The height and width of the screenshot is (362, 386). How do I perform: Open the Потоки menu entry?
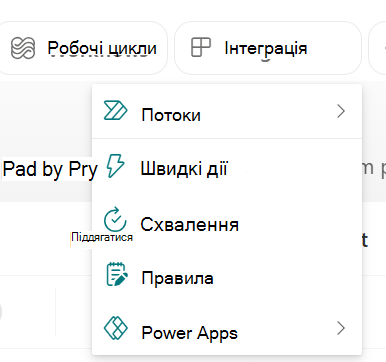[x=227, y=112]
